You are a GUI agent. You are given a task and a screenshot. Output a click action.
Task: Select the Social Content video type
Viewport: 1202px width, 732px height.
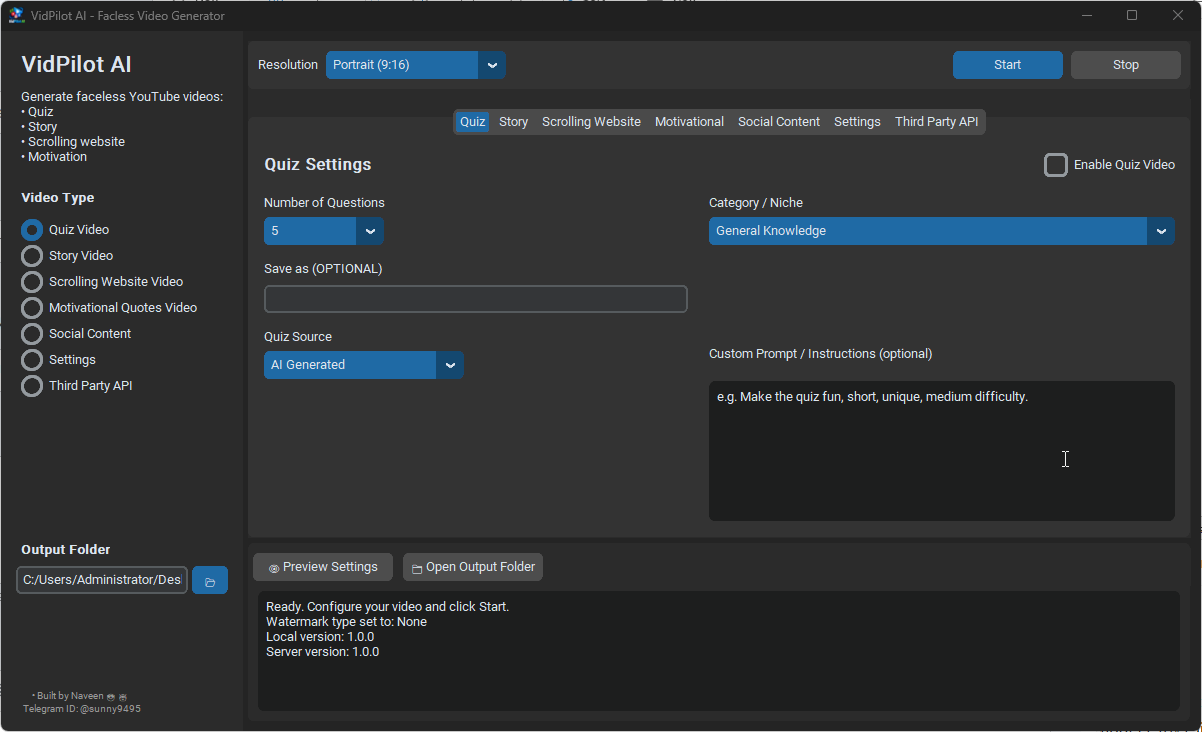pos(31,333)
